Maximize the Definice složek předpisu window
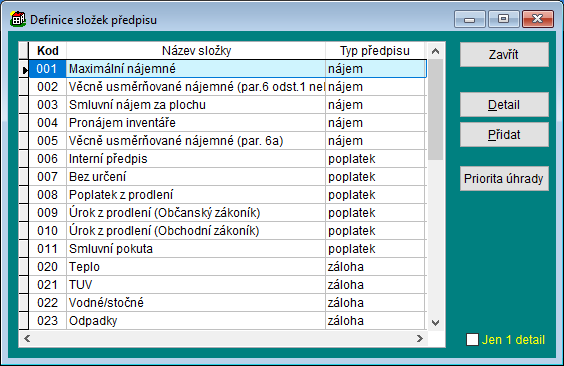The height and width of the screenshot is (366, 564). [504, 19]
